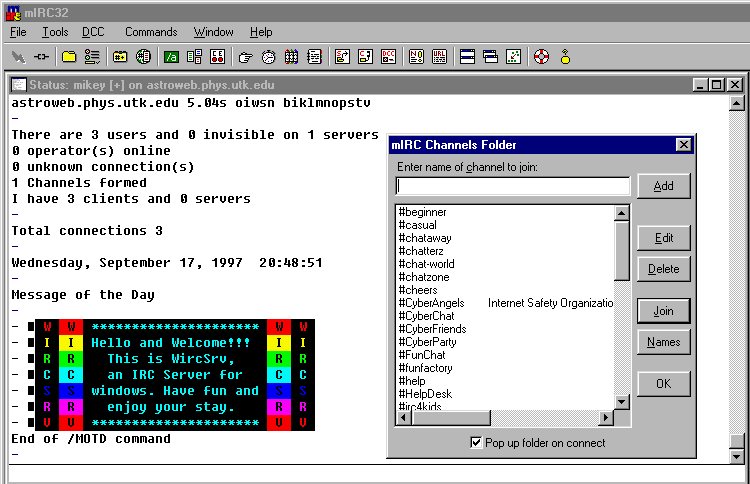The width and height of the screenshot is (750, 484).
Task: Click the pointing hand finger icon
Action: pyautogui.click(x=245, y=57)
